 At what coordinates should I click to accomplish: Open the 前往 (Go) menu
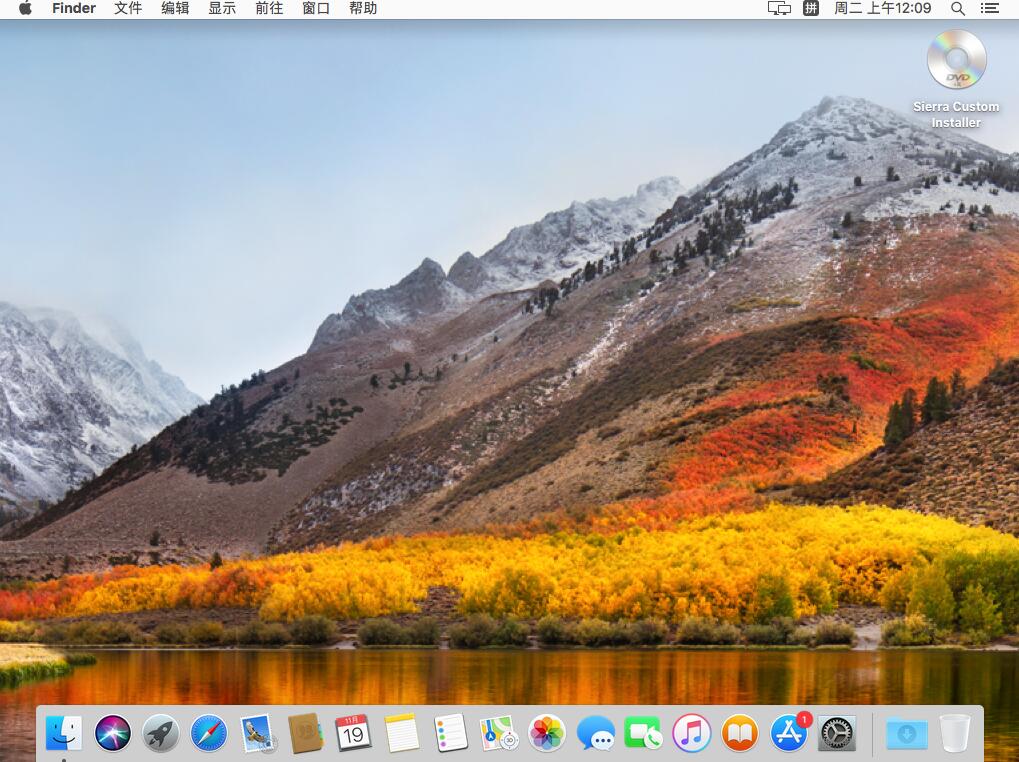coord(268,8)
